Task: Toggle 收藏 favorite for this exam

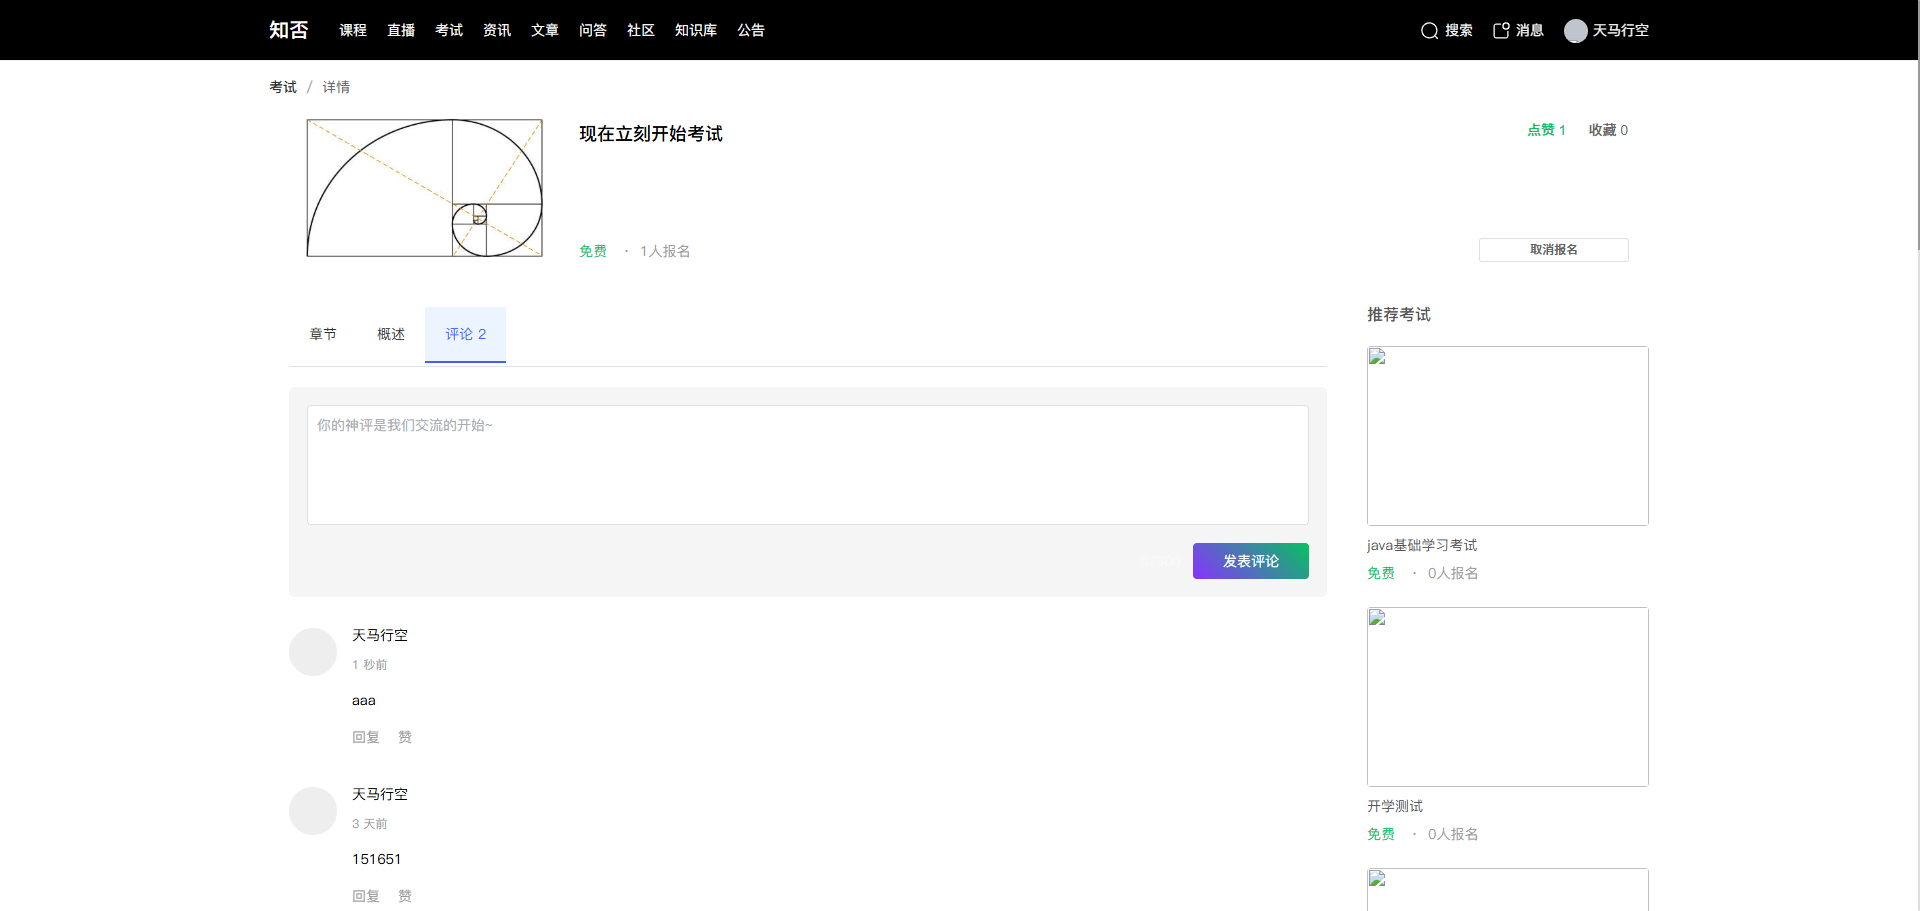Action: point(1608,130)
